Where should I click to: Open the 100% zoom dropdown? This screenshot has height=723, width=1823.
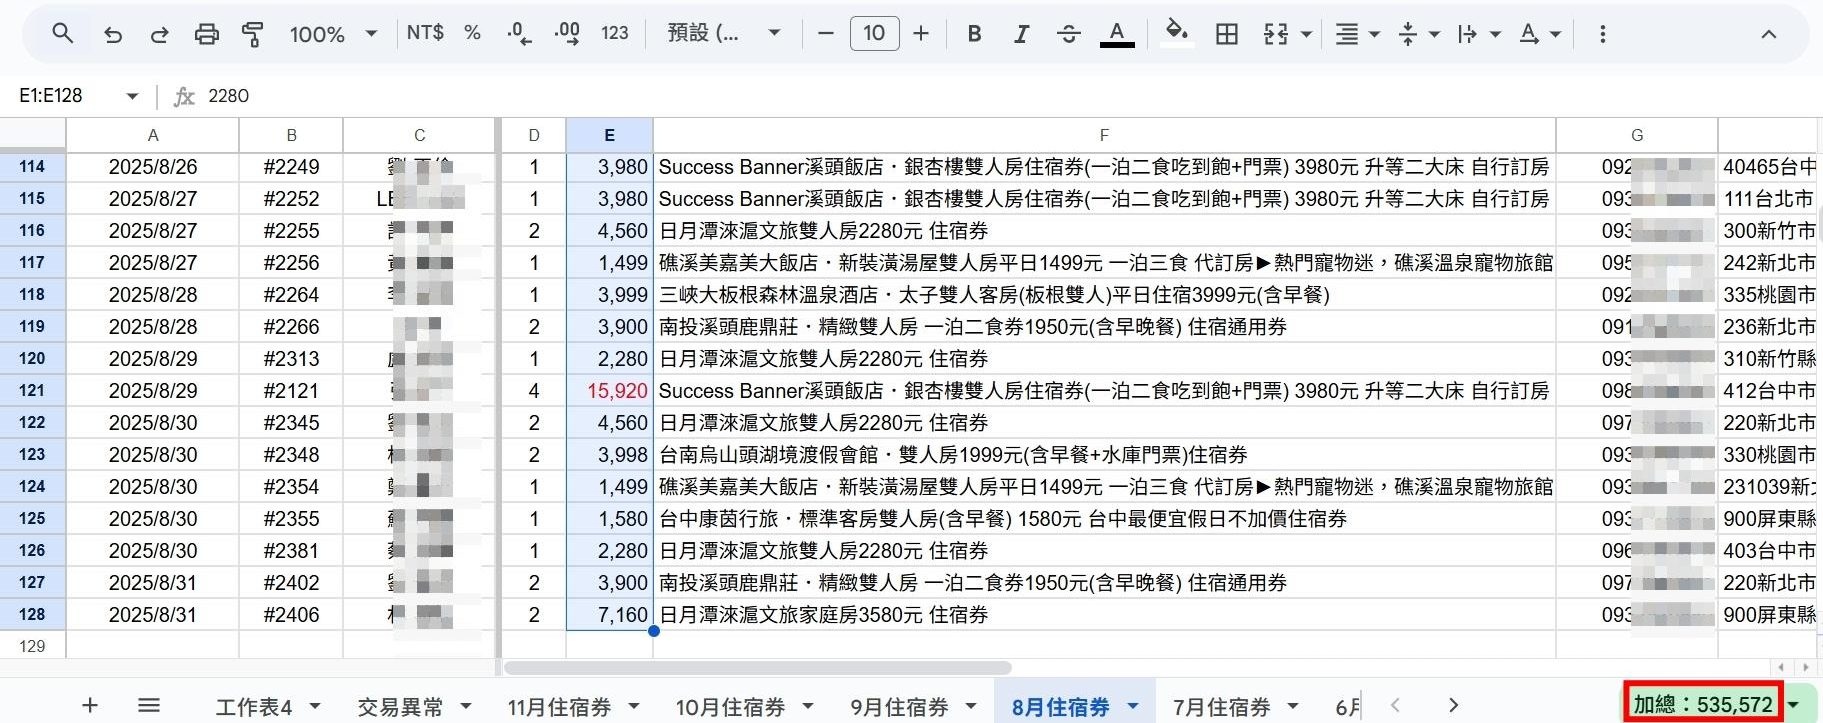333,34
